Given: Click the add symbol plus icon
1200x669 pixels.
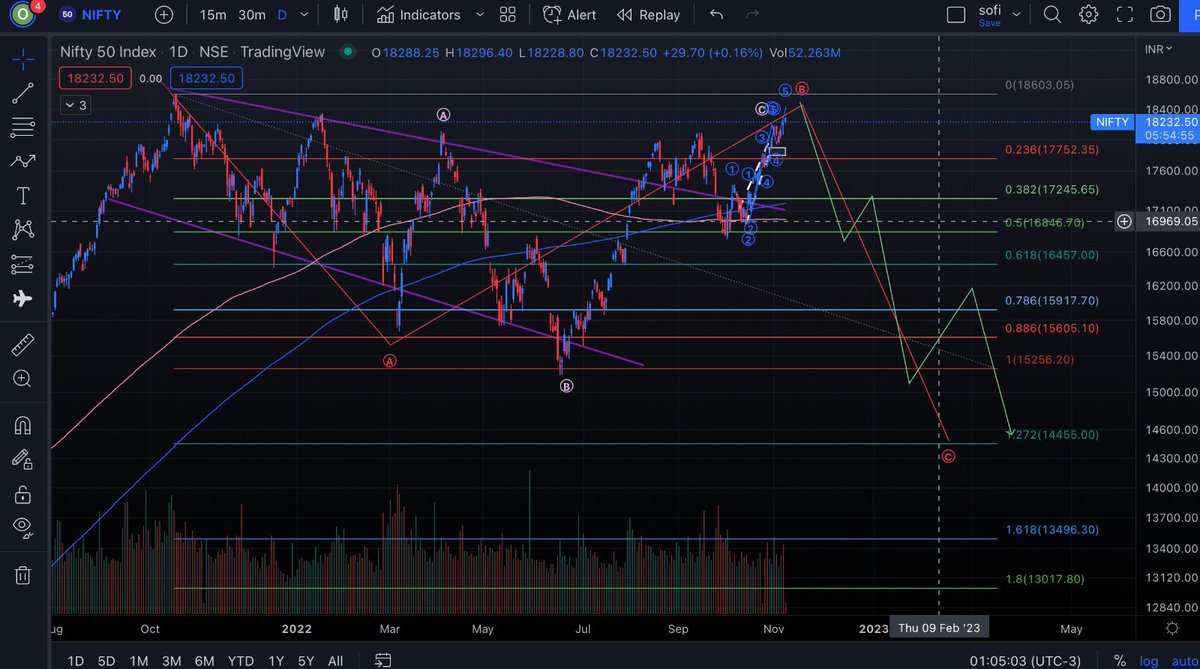Looking at the screenshot, I should click(164, 15).
